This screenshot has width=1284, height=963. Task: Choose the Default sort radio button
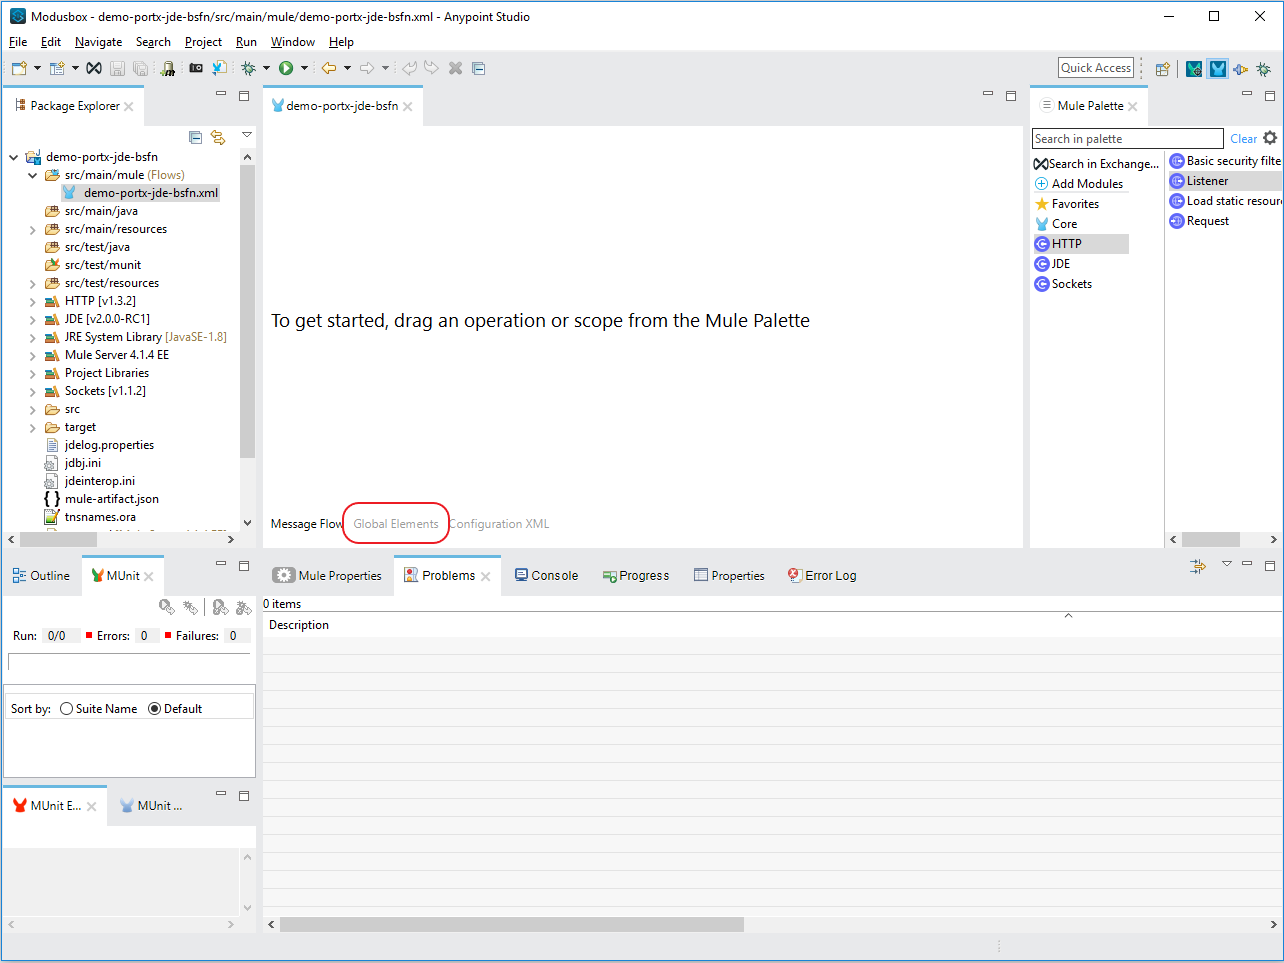(x=154, y=709)
